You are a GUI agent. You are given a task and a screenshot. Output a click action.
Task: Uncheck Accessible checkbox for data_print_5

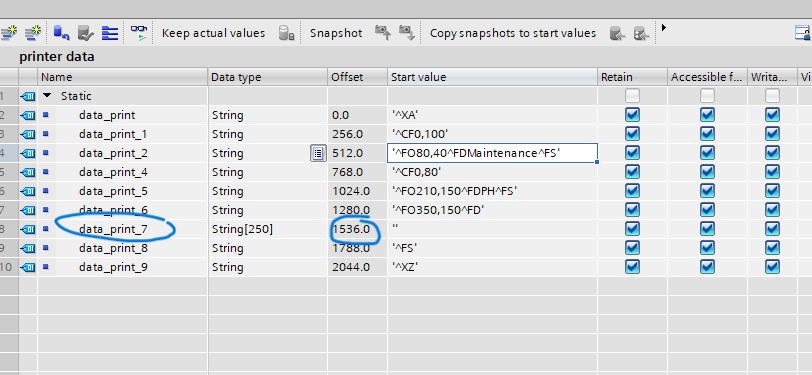pyautogui.click(x=707, y=191)
